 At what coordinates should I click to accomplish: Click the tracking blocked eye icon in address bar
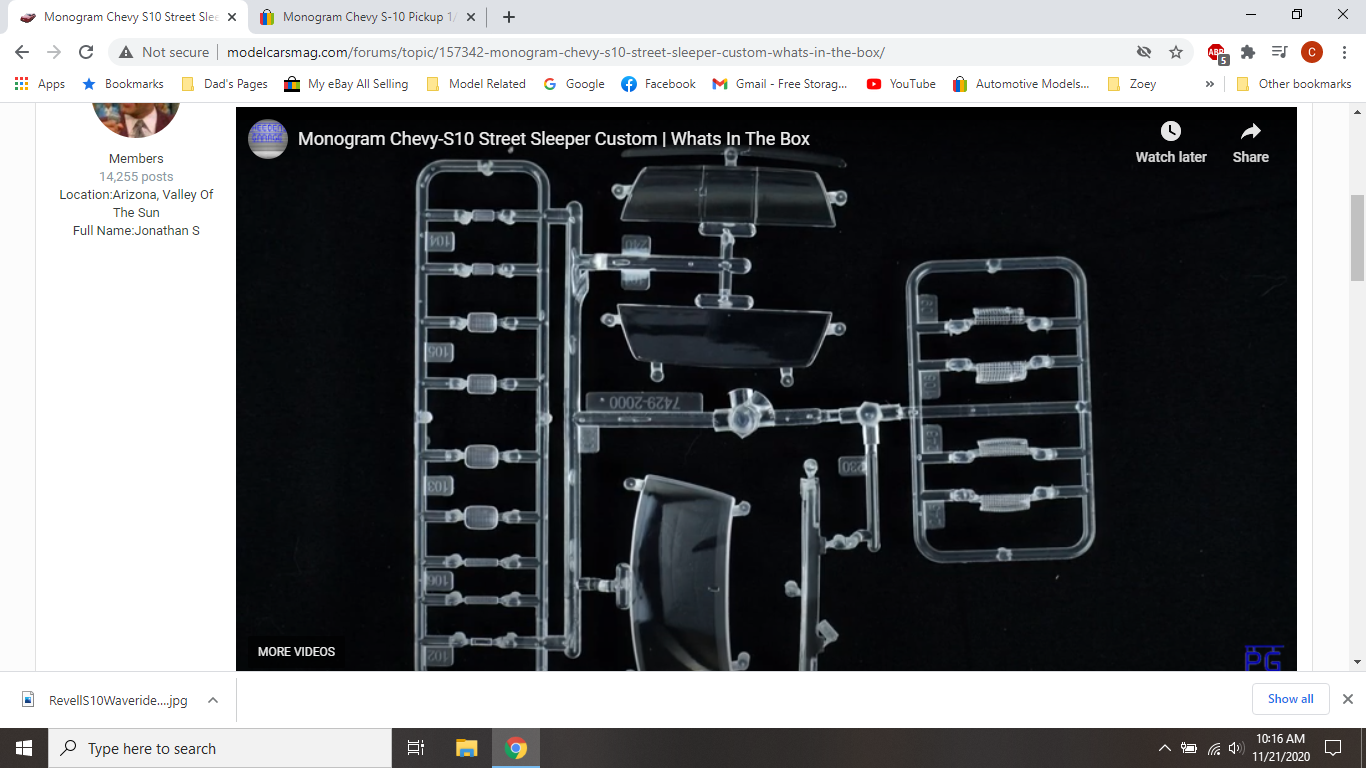coord(1144,52)
